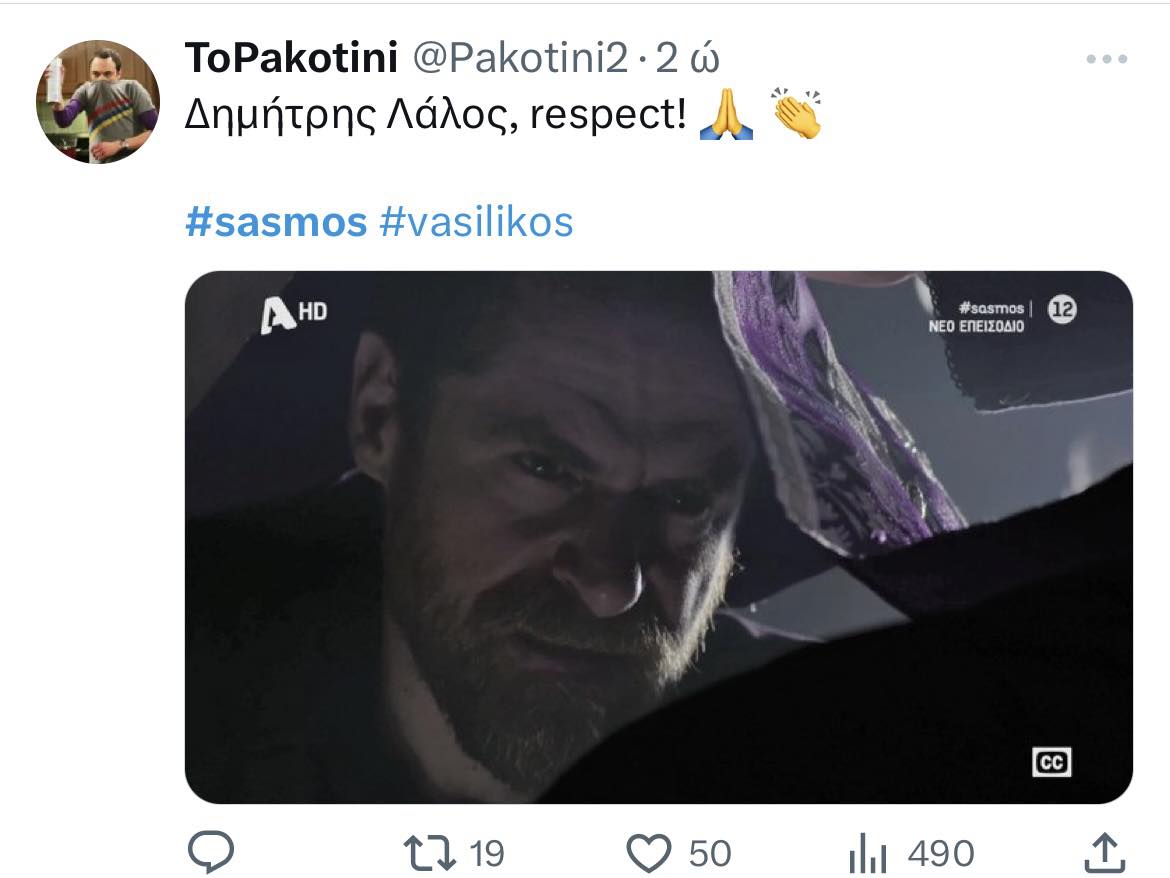Like the tweet with the heart icon
1170x878 pixels.
648,853
